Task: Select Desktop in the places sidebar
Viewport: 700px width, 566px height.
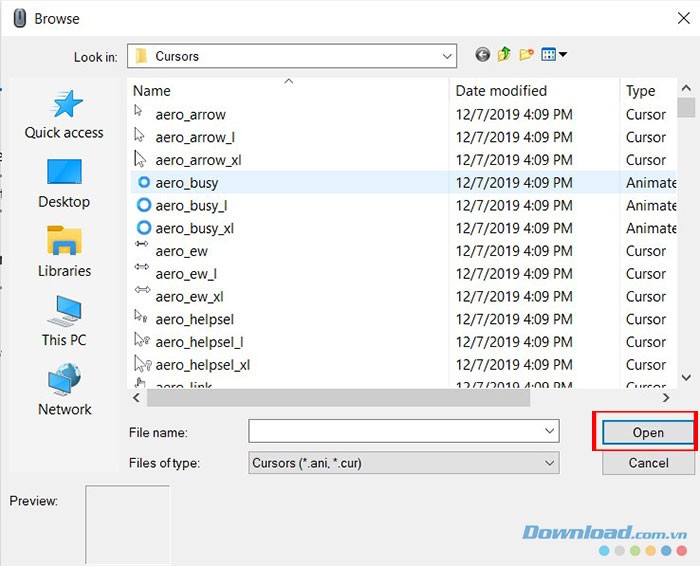Action: (x=64, y=184)
